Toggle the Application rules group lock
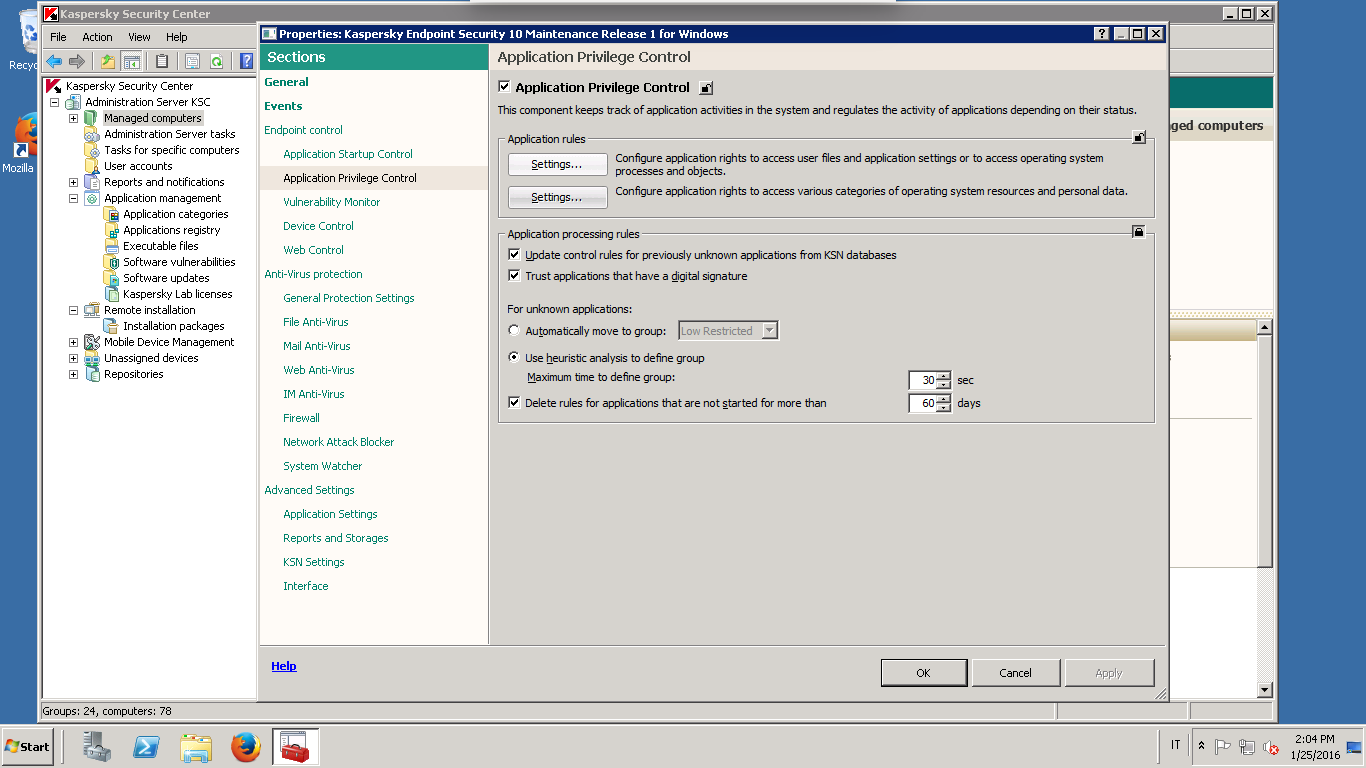This screenshot has height=768, width=1366. tap(1138, 138)
